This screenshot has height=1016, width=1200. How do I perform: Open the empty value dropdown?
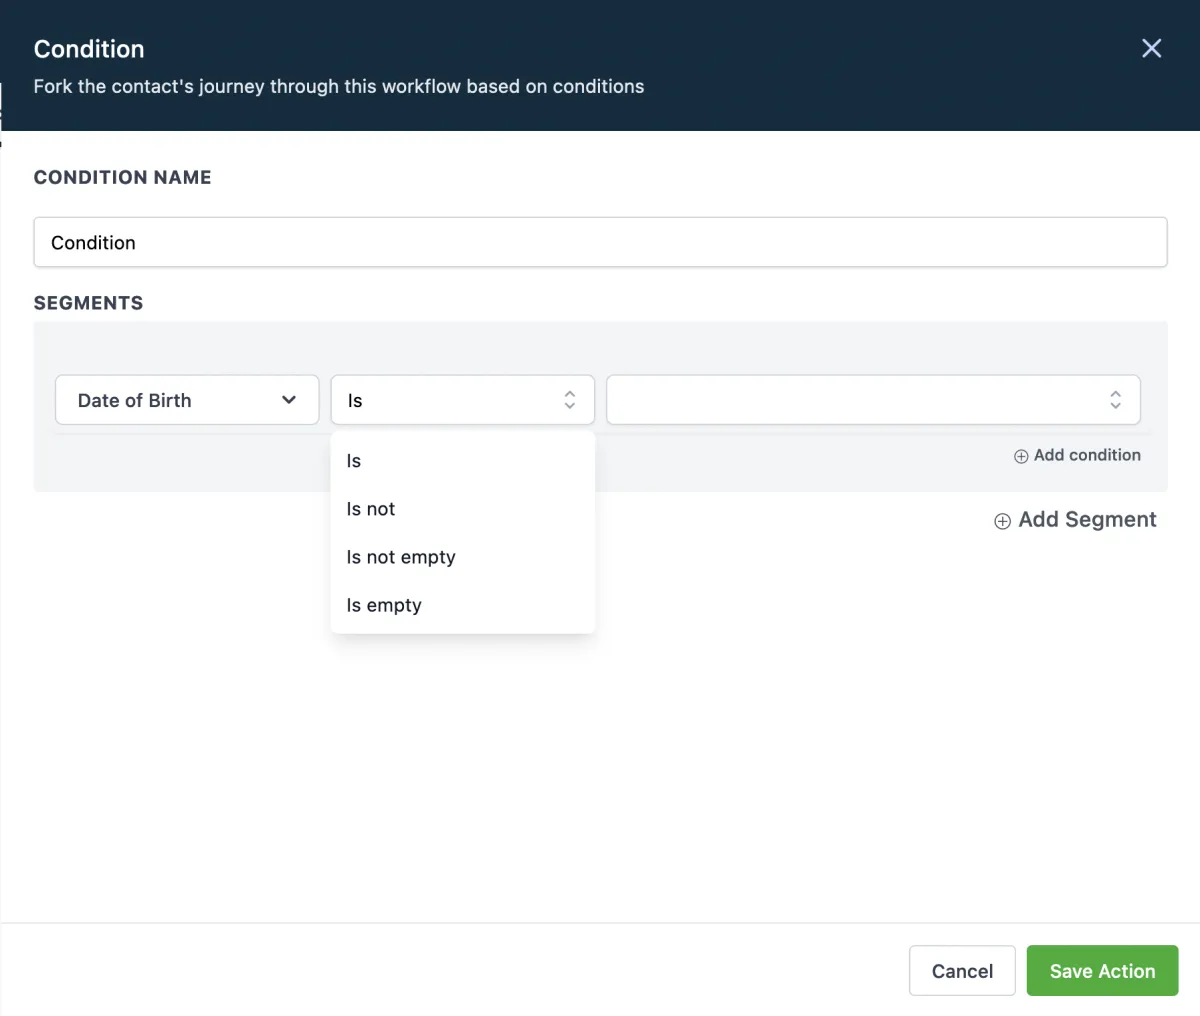[x=860, y=400]
